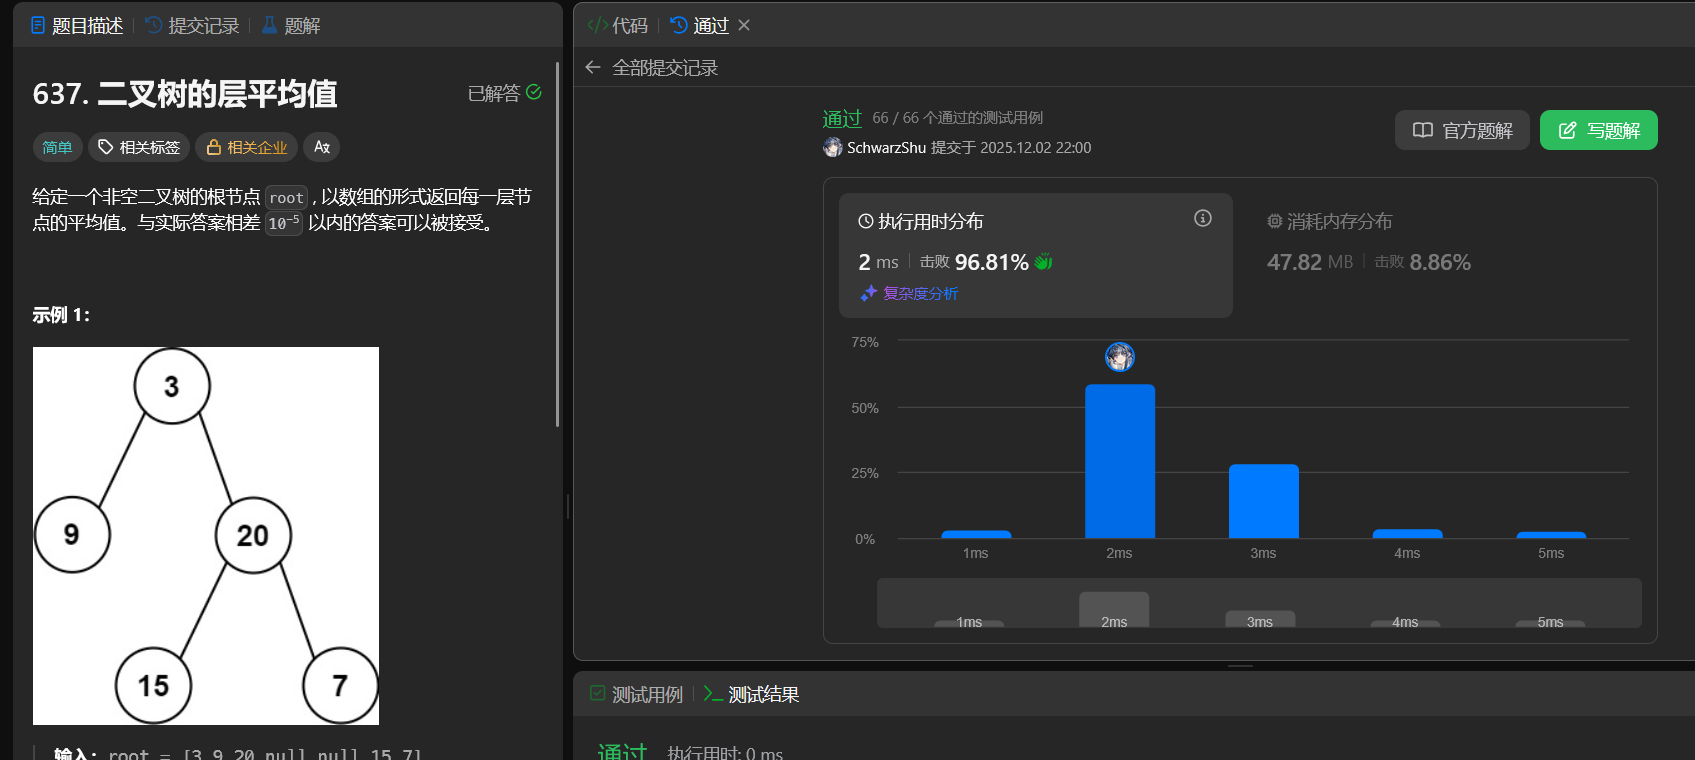Image resolution: width=1695 pixels, height=760 pixels.
Task: Open 复杂度分析 sparkle link
Action: (x=909, y=293)
